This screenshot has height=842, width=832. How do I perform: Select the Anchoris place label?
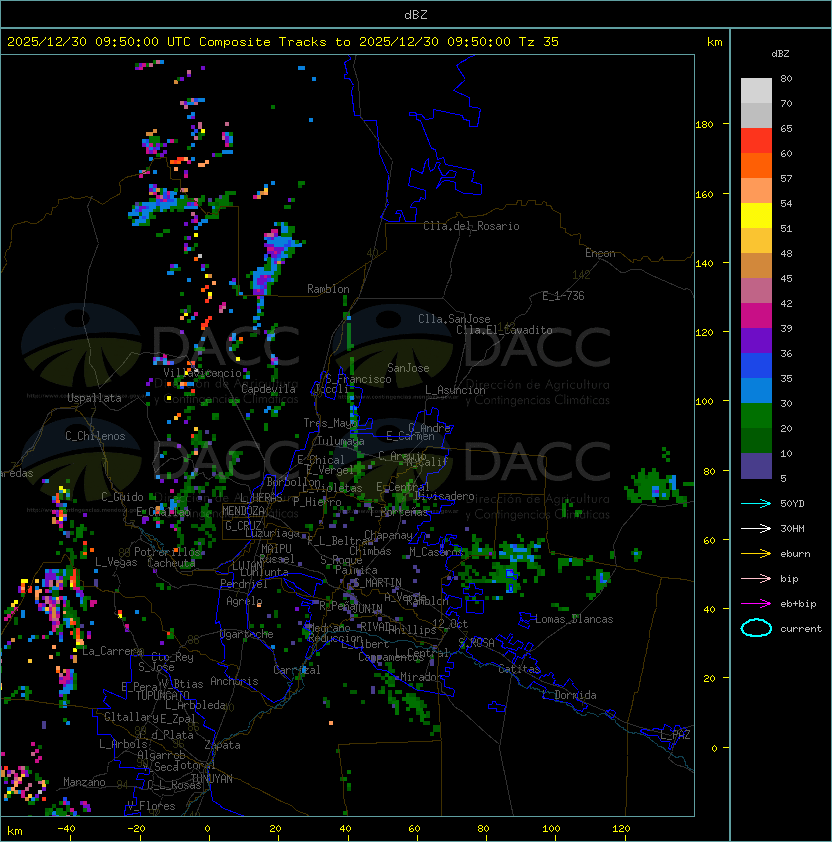234,681
